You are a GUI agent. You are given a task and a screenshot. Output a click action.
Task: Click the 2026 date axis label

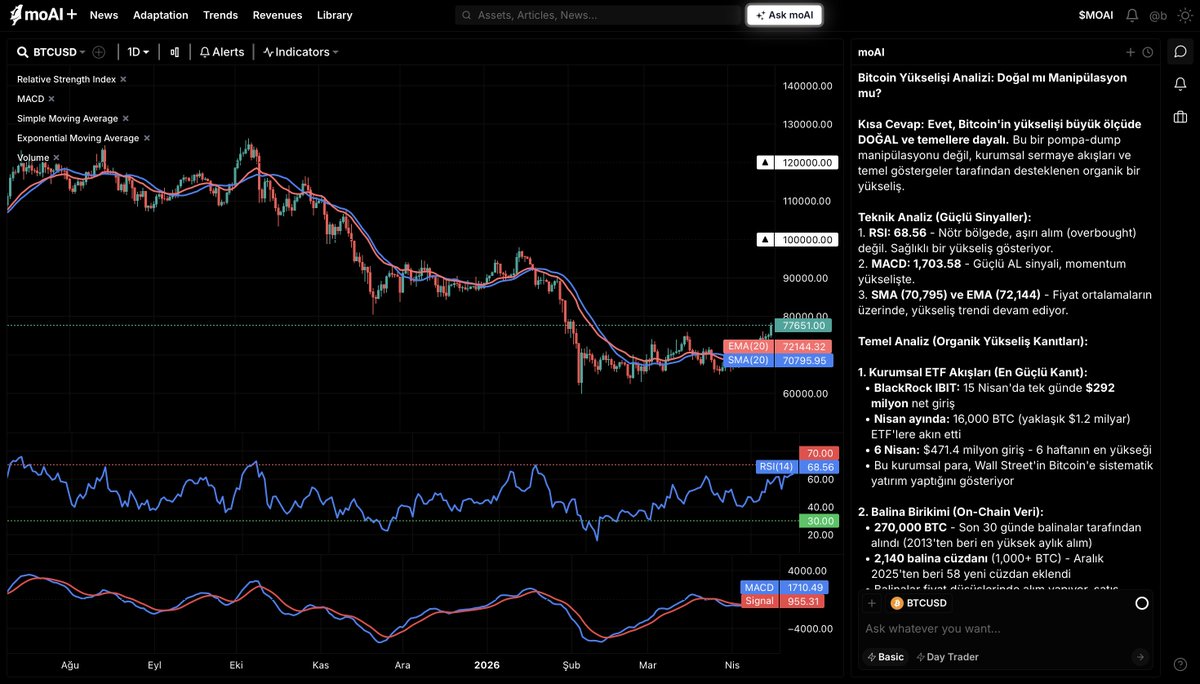tap(486, 665)
